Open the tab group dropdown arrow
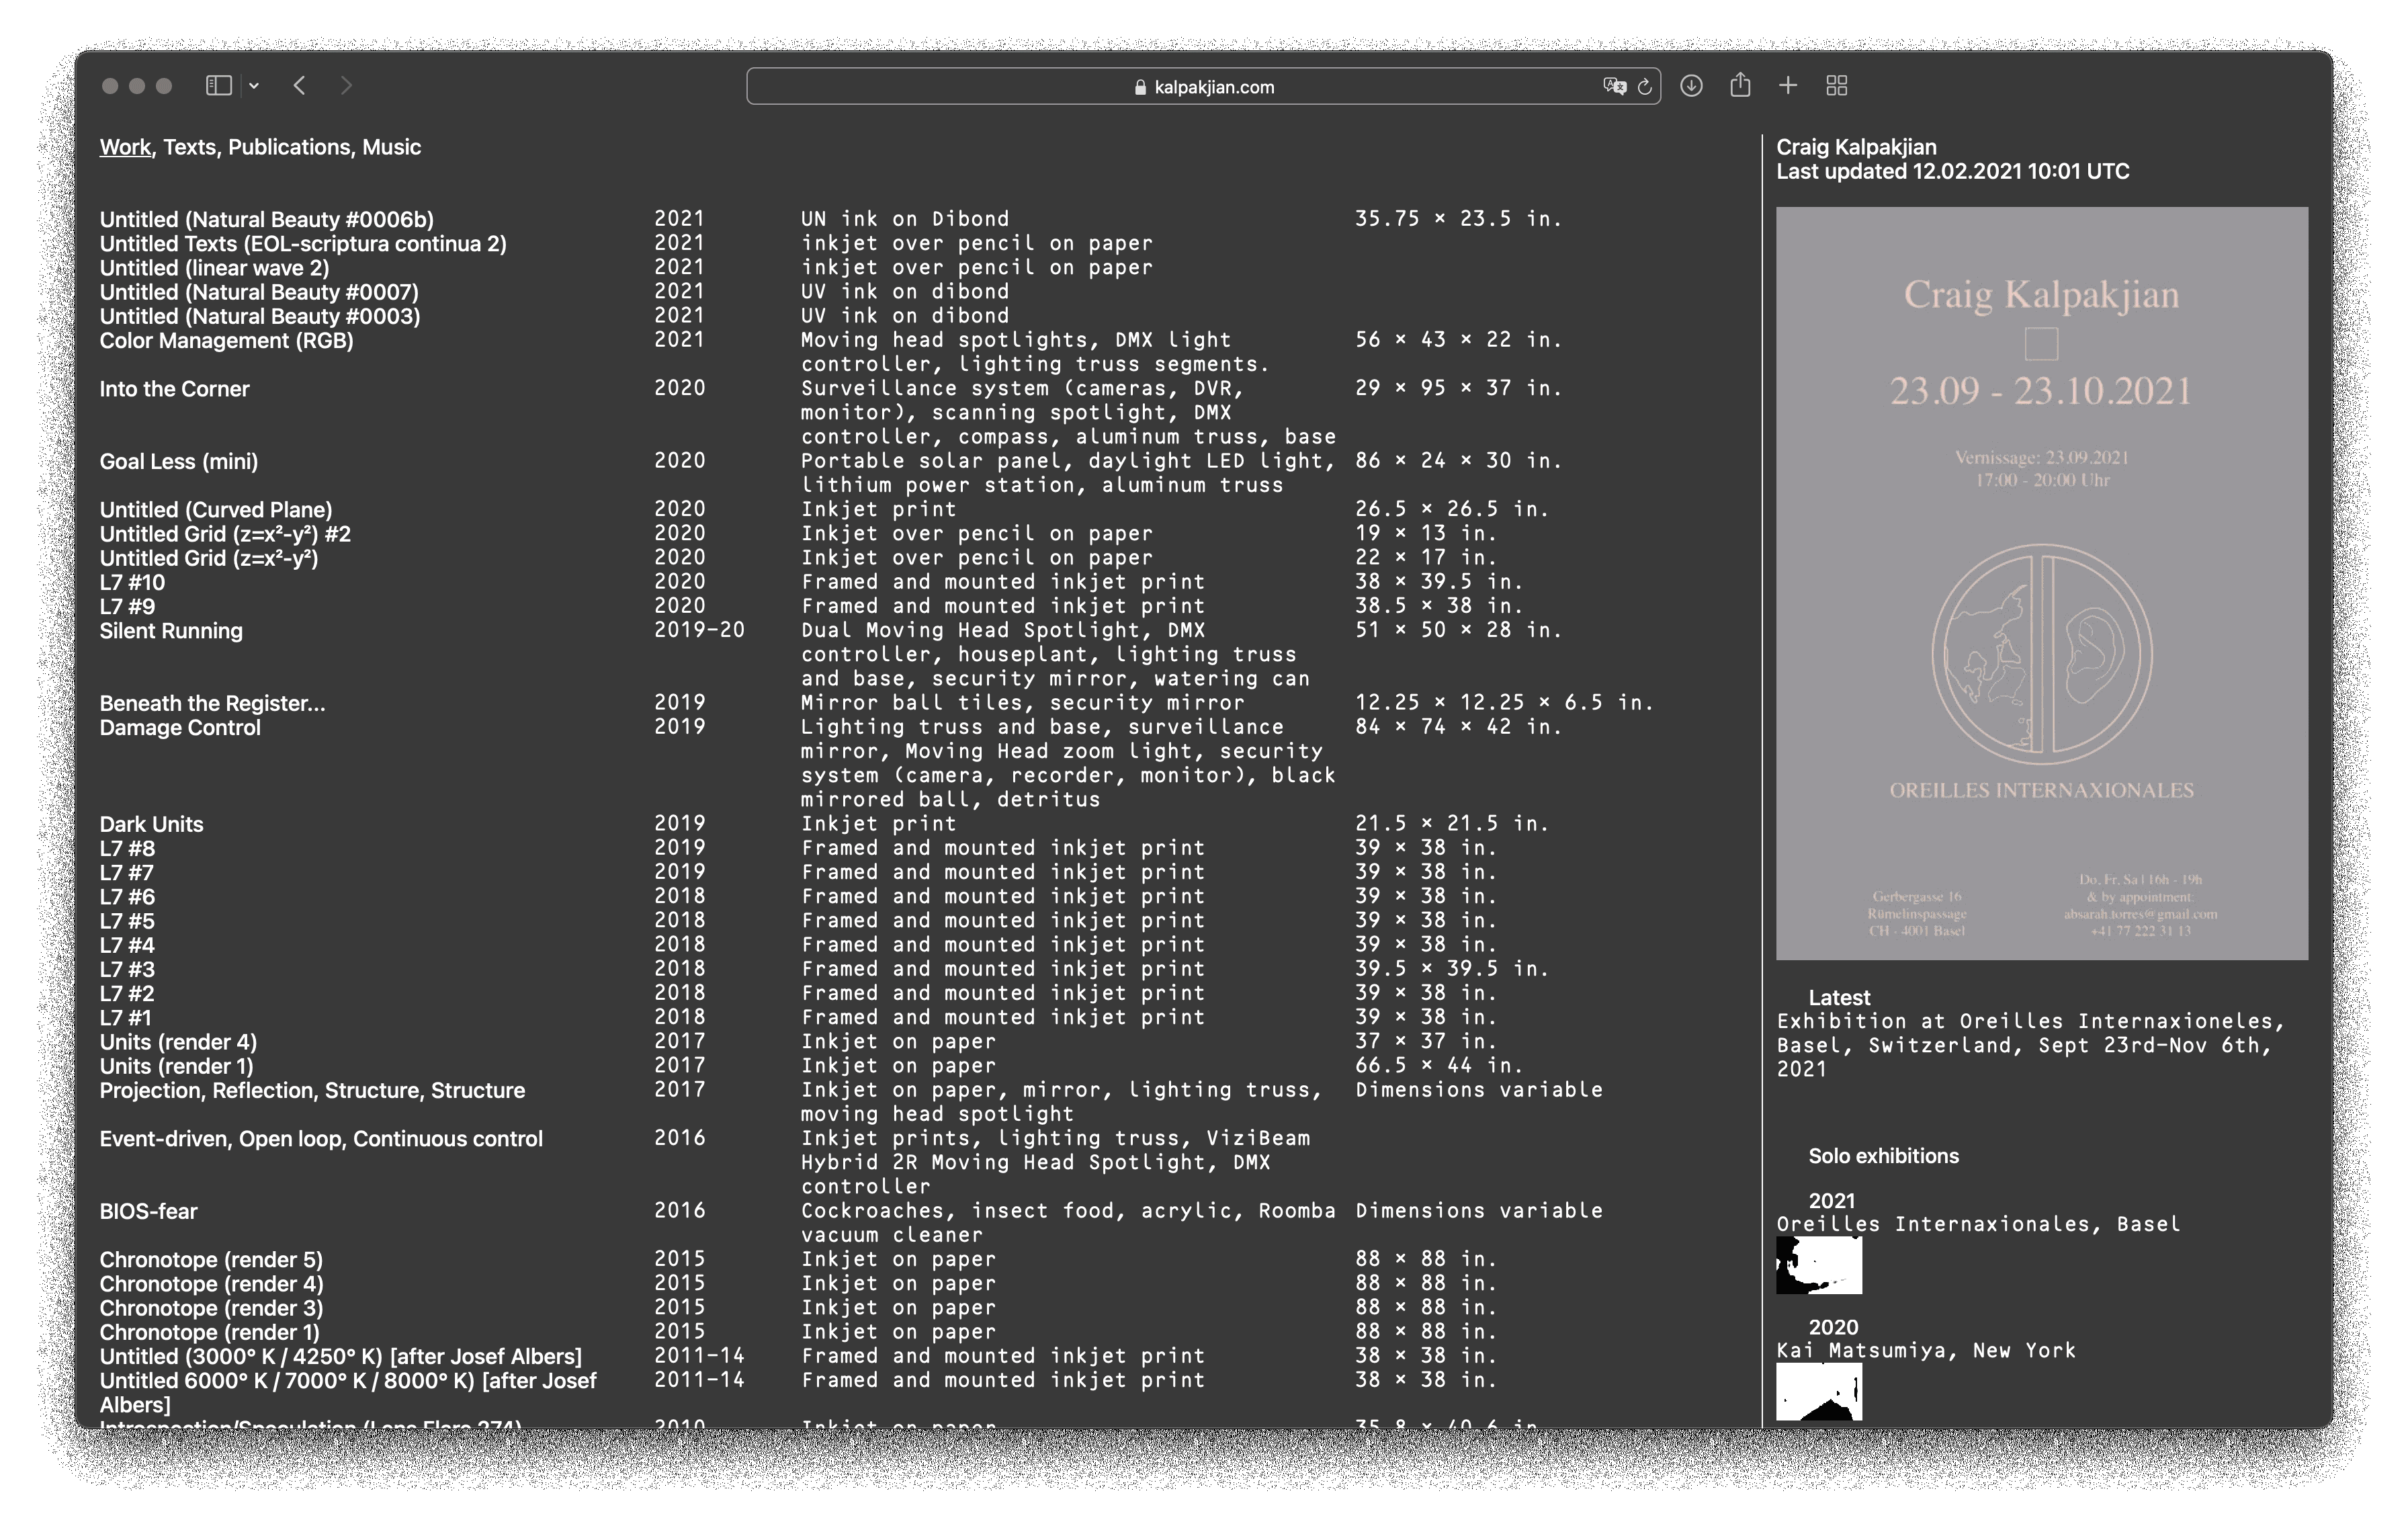Screen dimensions: 2408x1528 [254, 86]
